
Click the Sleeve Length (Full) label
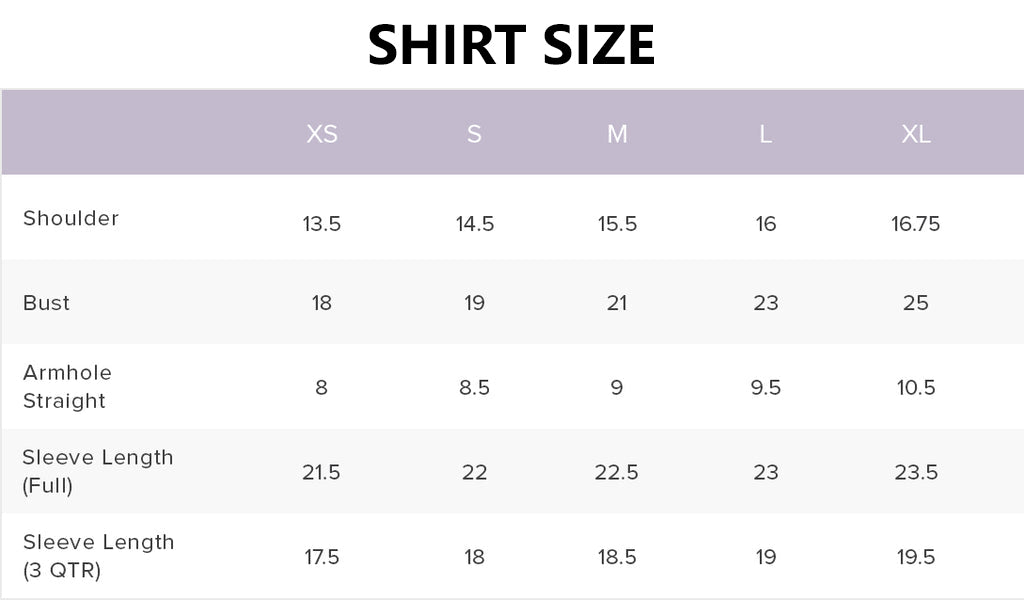97,471
